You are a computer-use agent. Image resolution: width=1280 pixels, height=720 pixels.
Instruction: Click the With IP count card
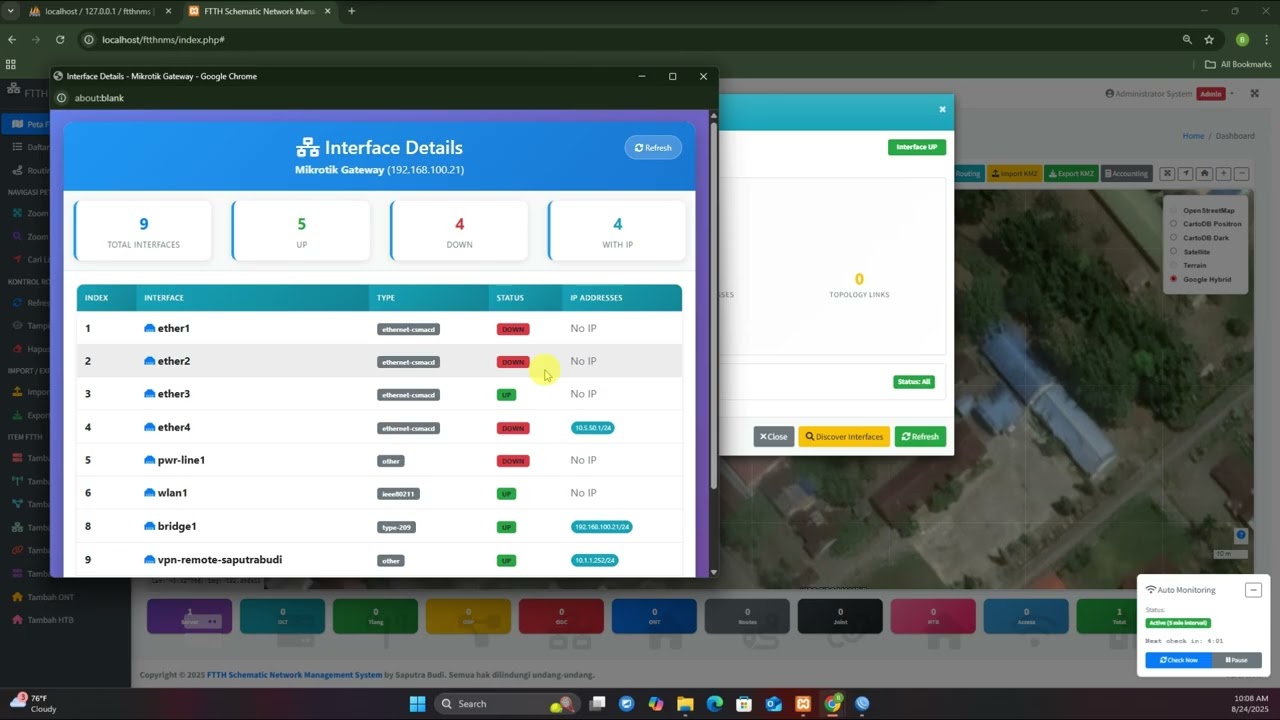617,231
